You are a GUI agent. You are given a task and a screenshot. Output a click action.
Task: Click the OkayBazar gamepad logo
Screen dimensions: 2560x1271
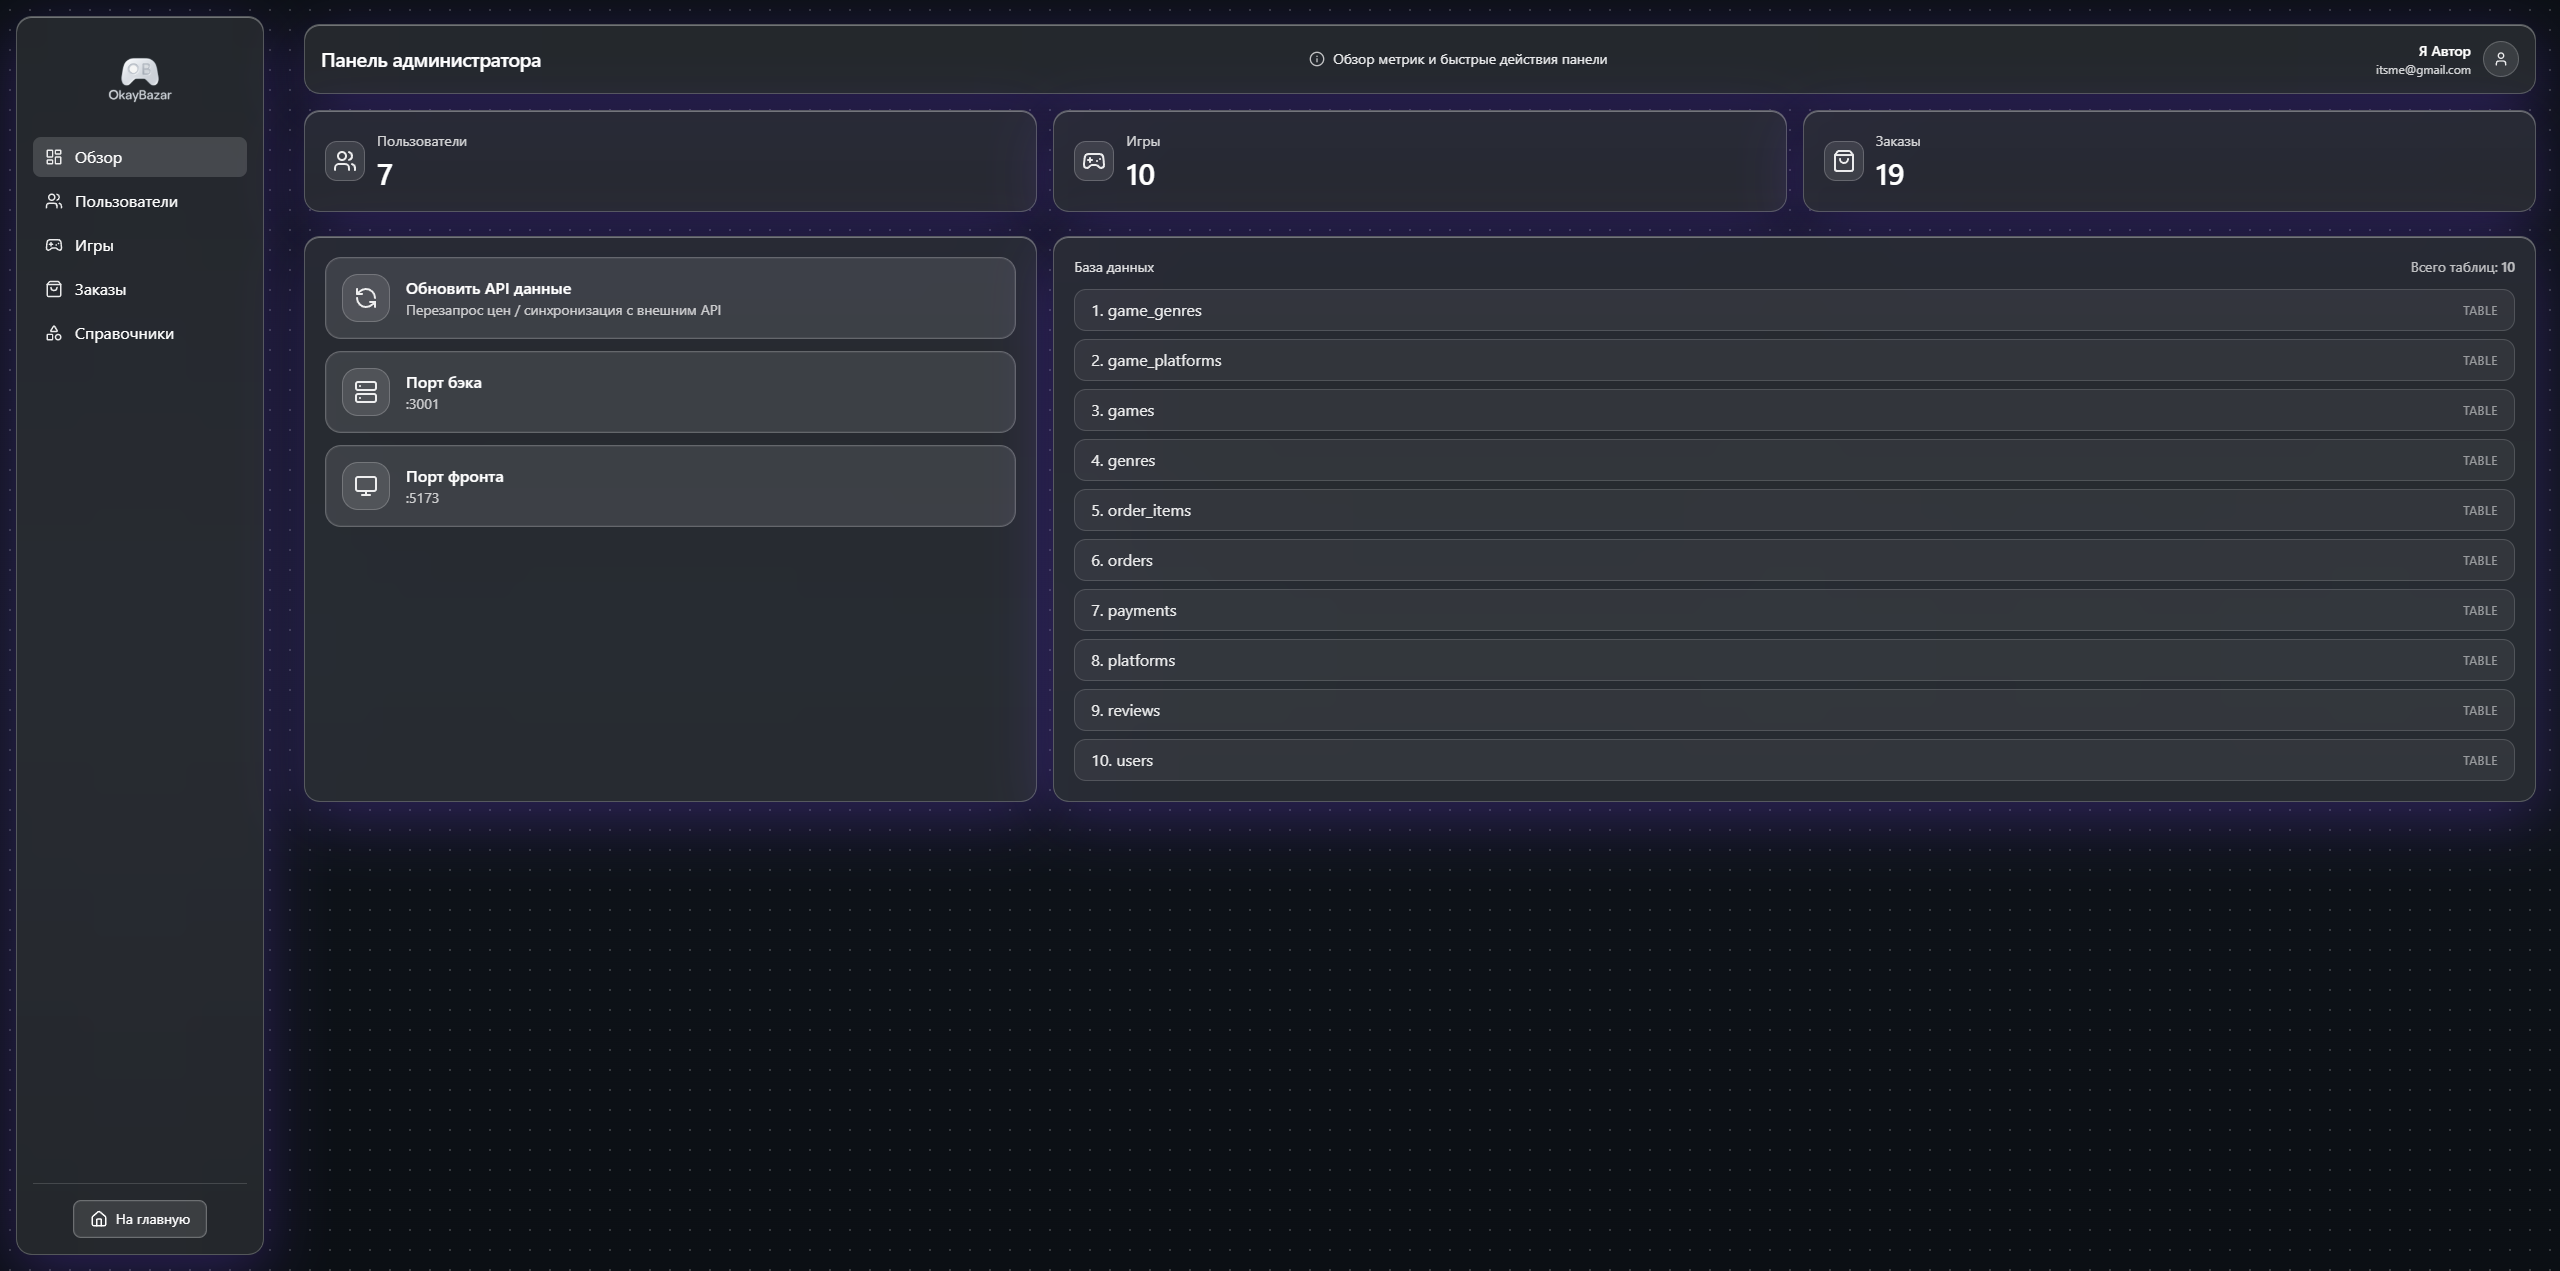click(x=139, y=72)
